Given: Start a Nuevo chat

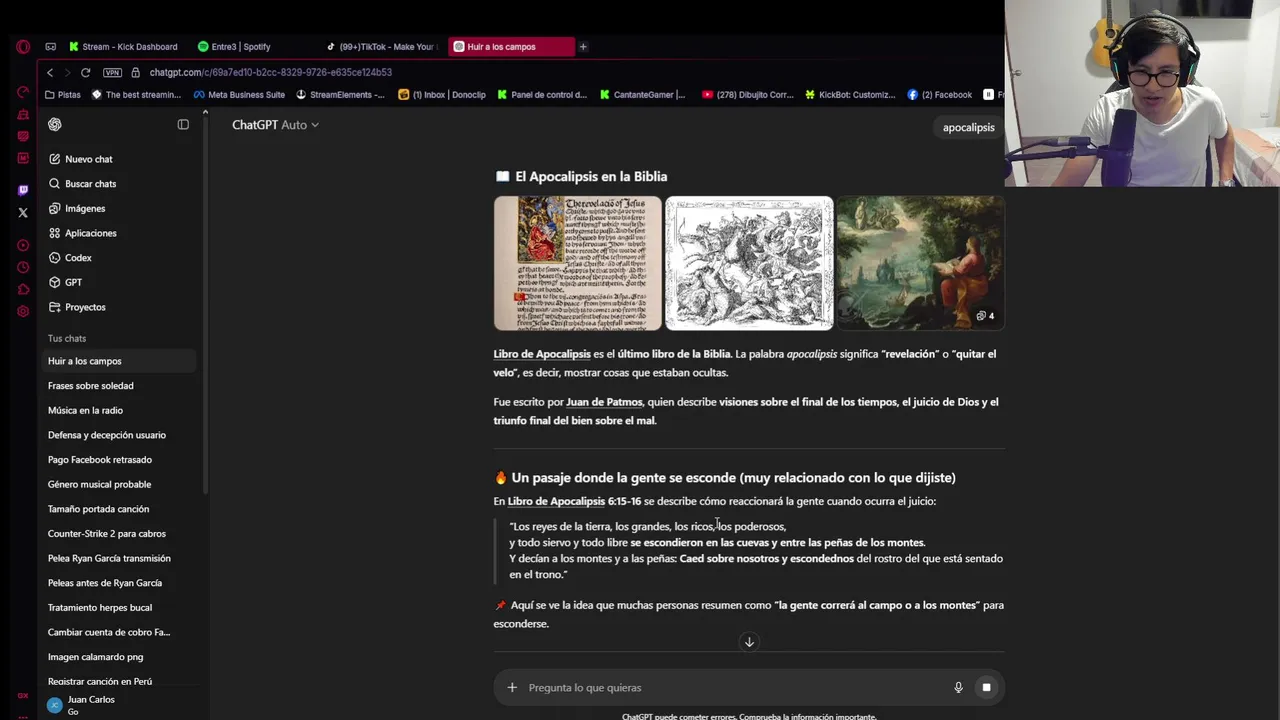Looking at the screenshot, I should click(x=120, y=159).
